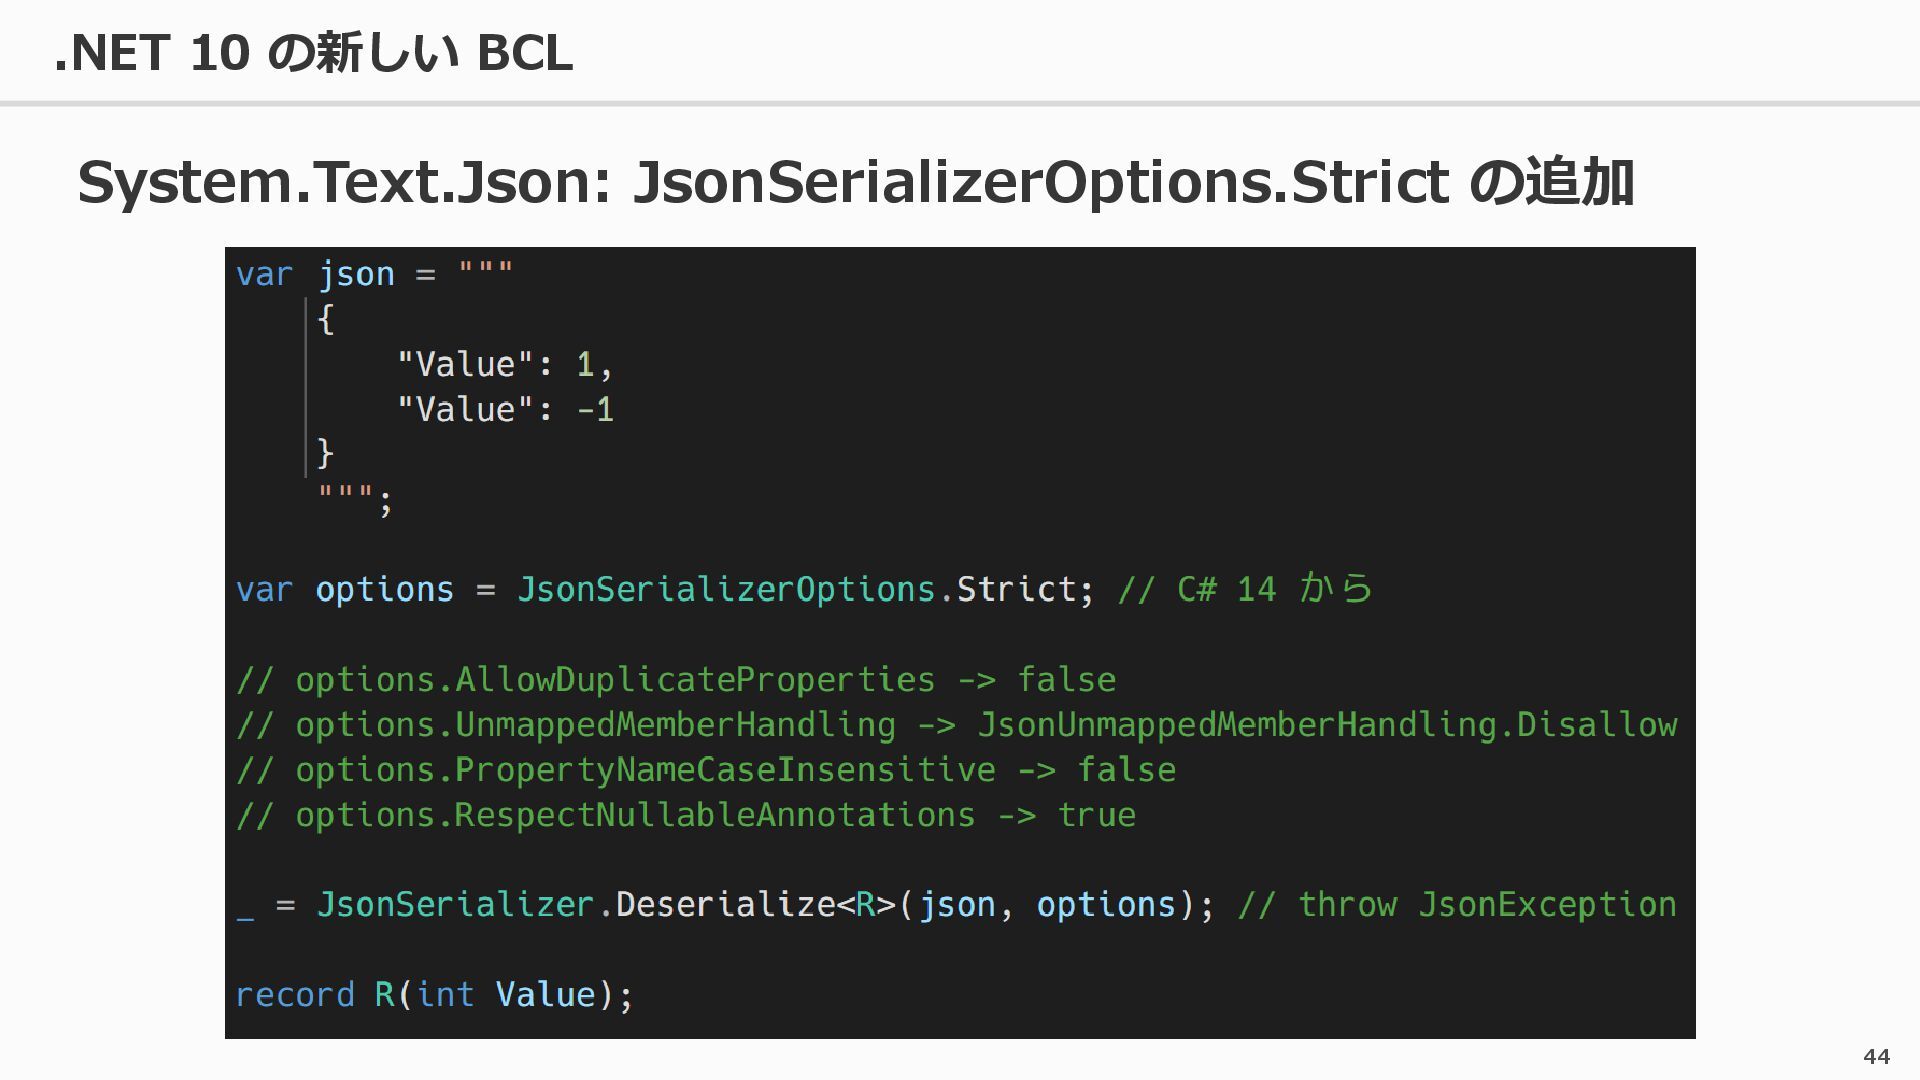
Task: Click the 'UnmappedMemberHandling' comment line
Action: 956,725
